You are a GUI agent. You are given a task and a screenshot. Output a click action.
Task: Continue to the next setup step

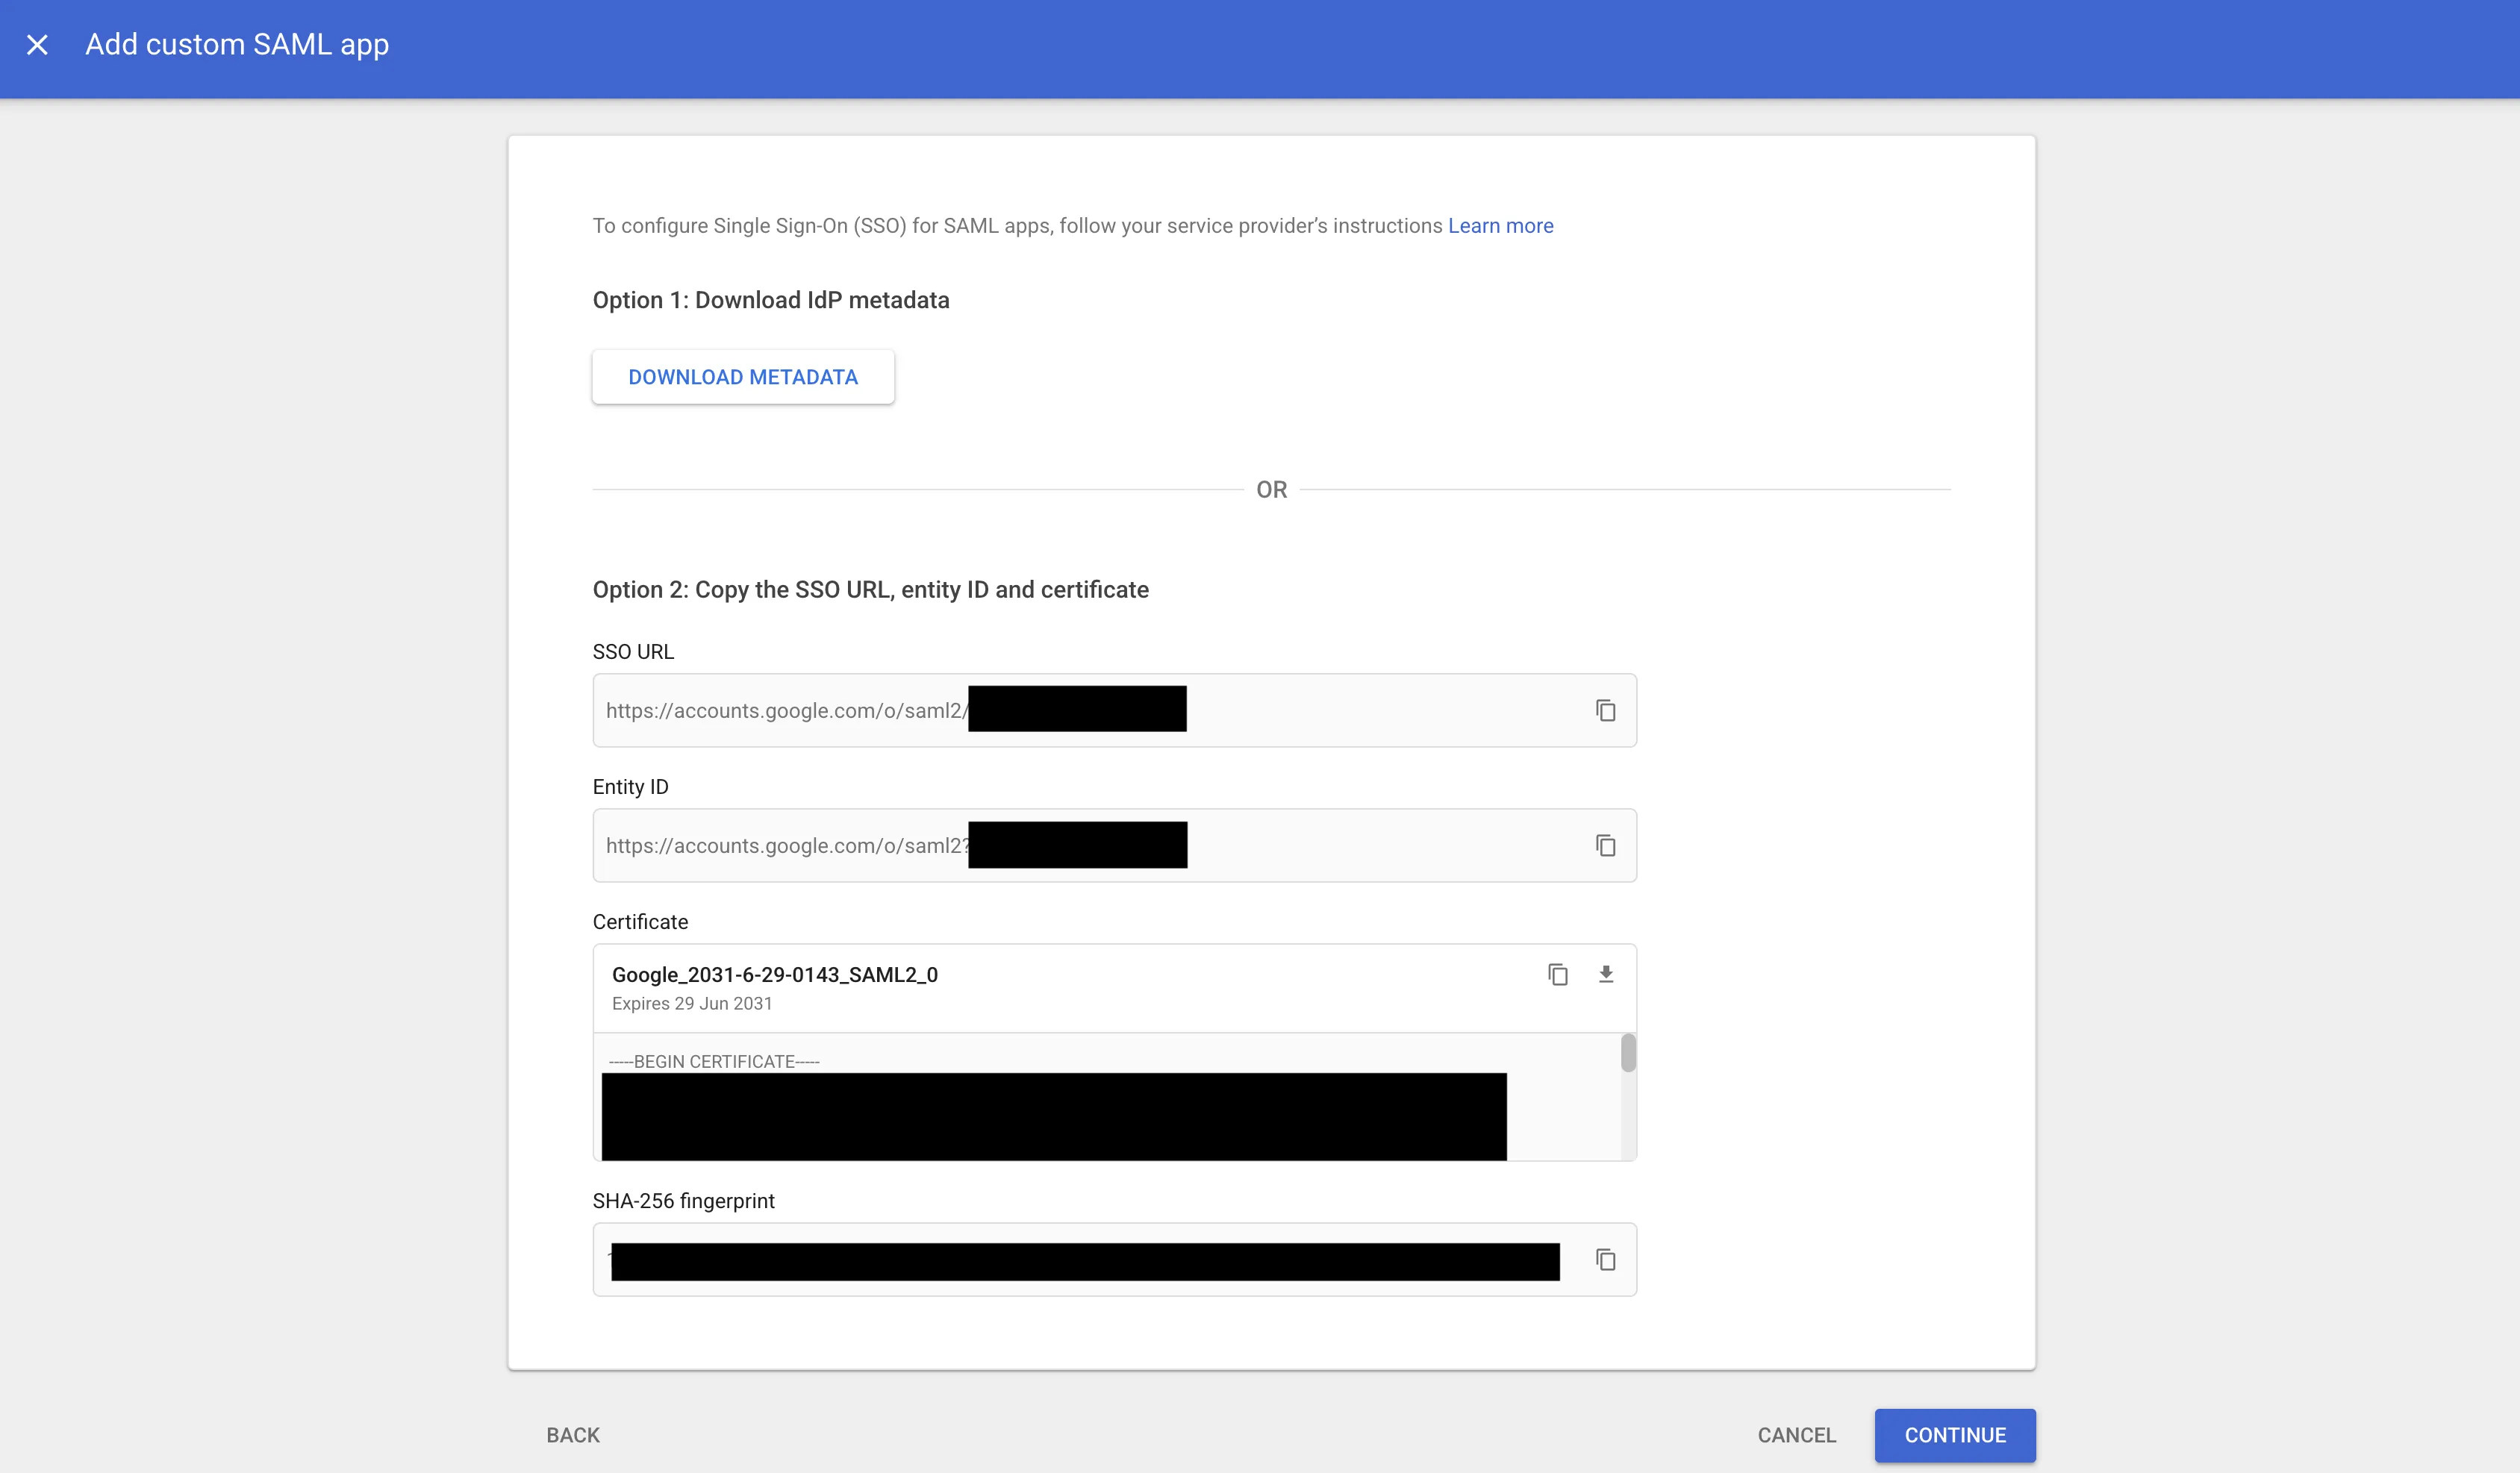tap(1955, 1435)
